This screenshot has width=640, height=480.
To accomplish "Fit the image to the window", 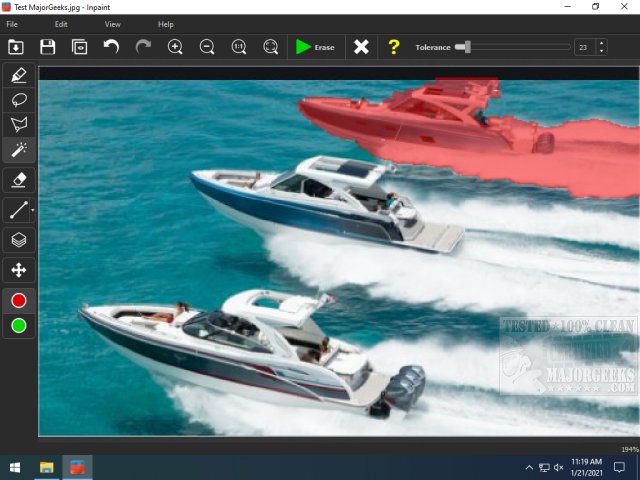I will 271,47.
